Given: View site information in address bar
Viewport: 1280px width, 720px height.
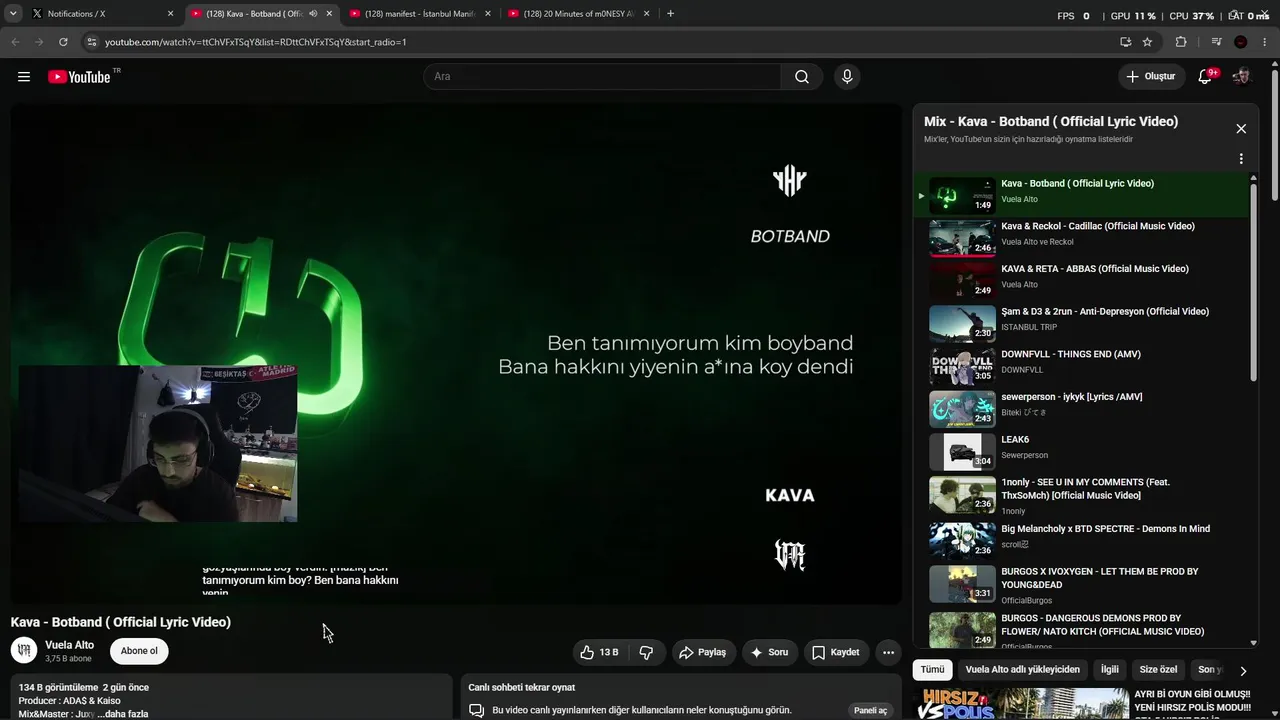Looking at the screenshot, I should coord(91,42).
